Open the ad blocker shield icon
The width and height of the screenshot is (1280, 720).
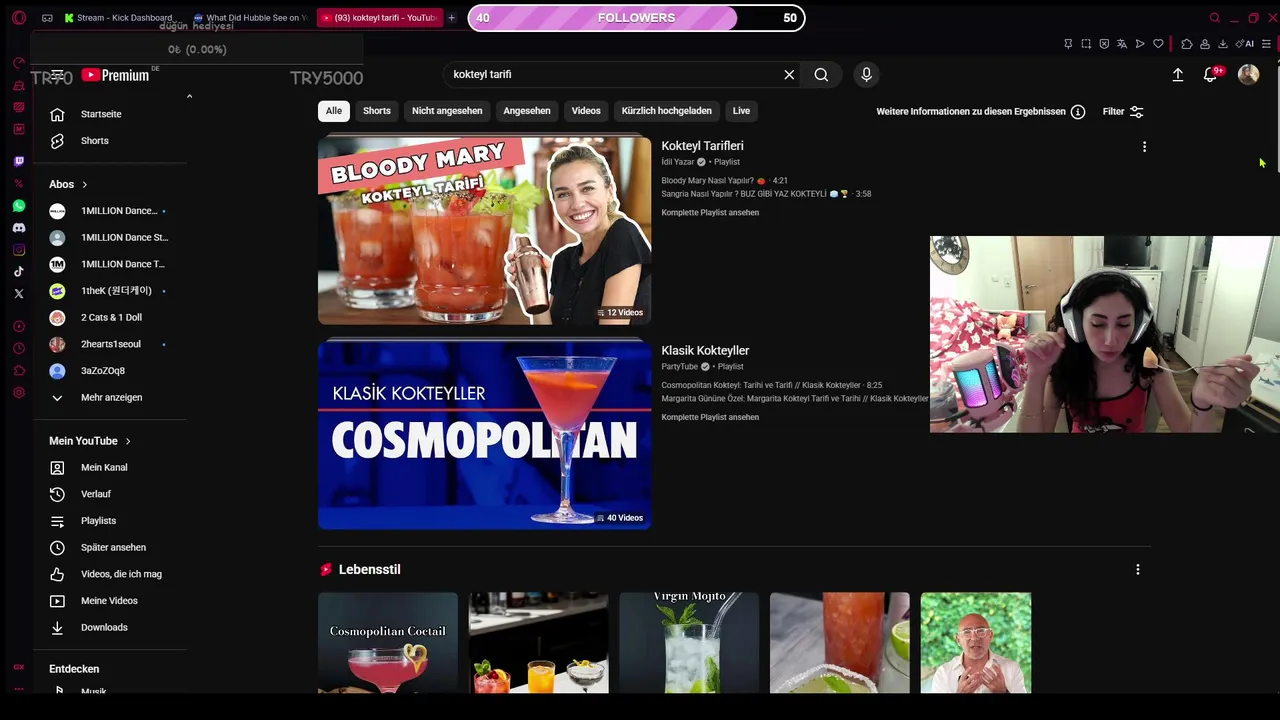1104,44
